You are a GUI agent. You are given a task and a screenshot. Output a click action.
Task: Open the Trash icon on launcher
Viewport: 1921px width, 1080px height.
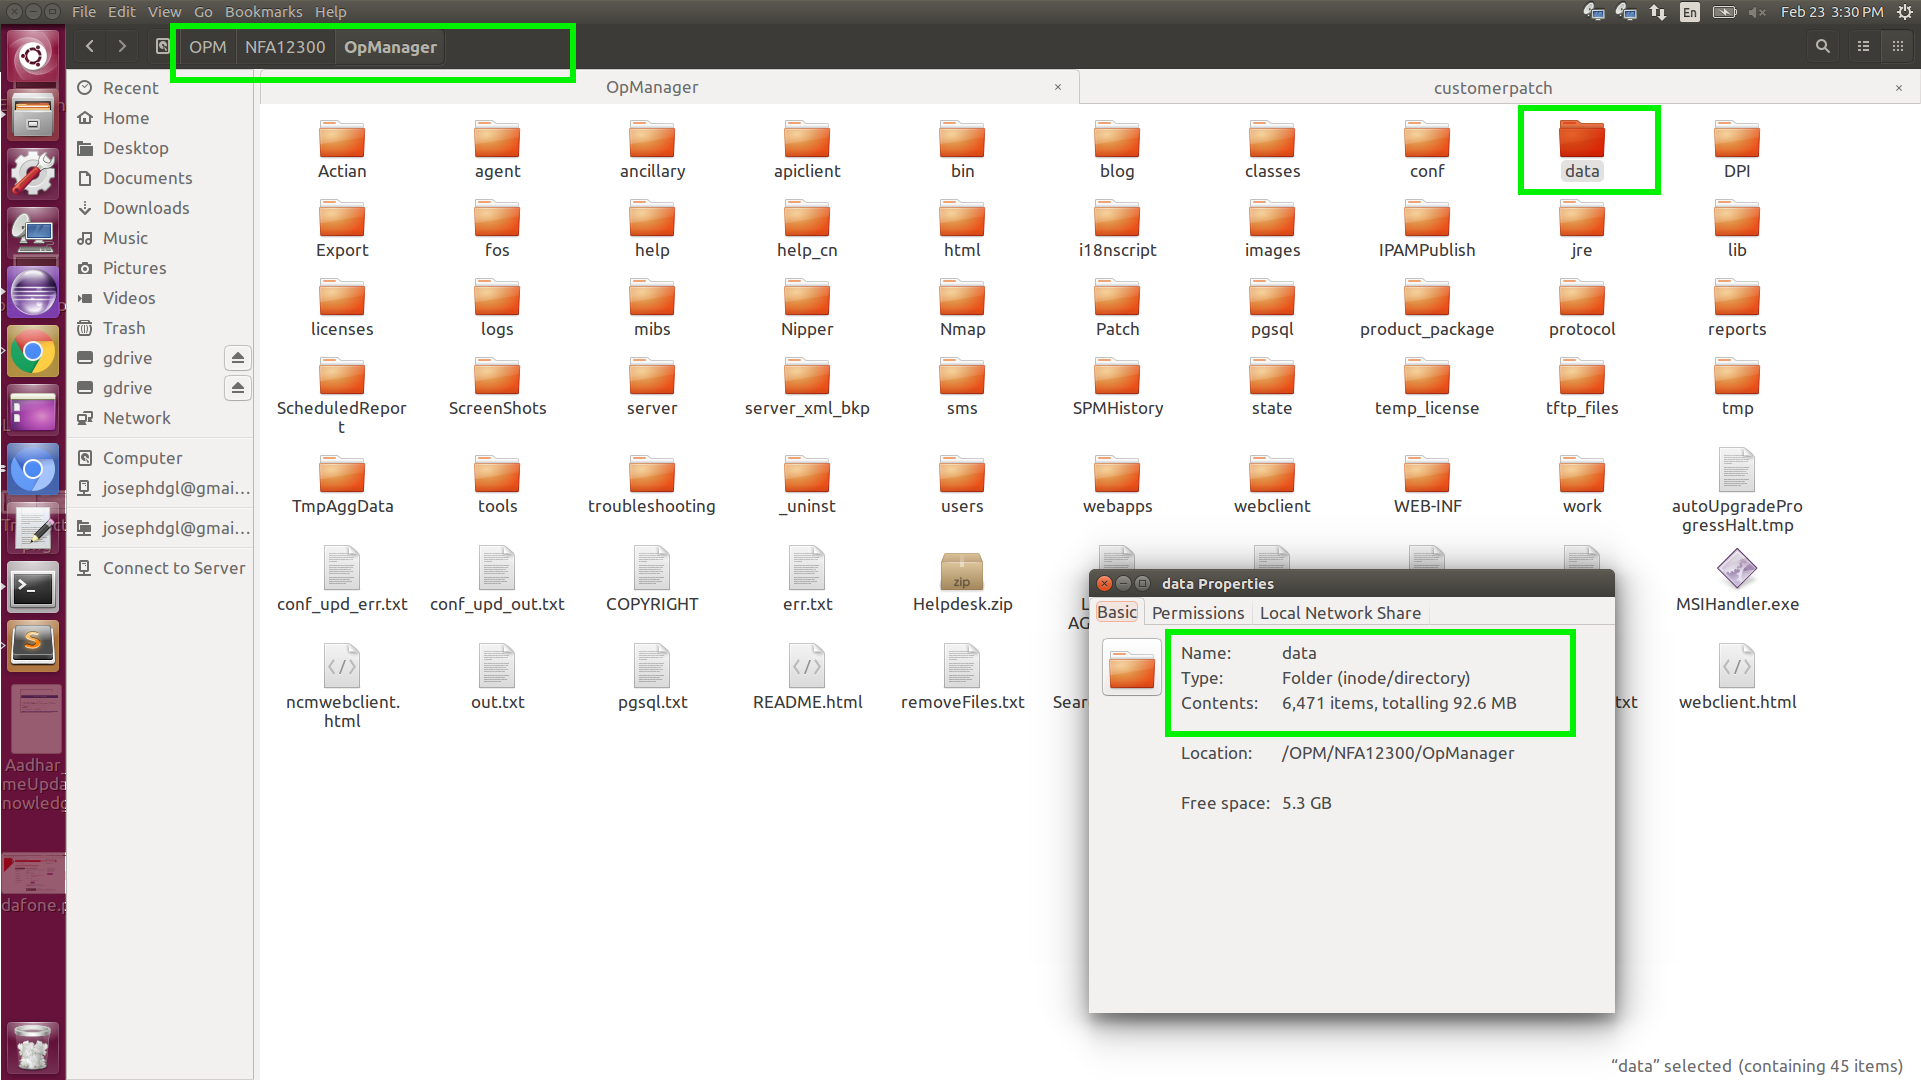coord(33,1046)
